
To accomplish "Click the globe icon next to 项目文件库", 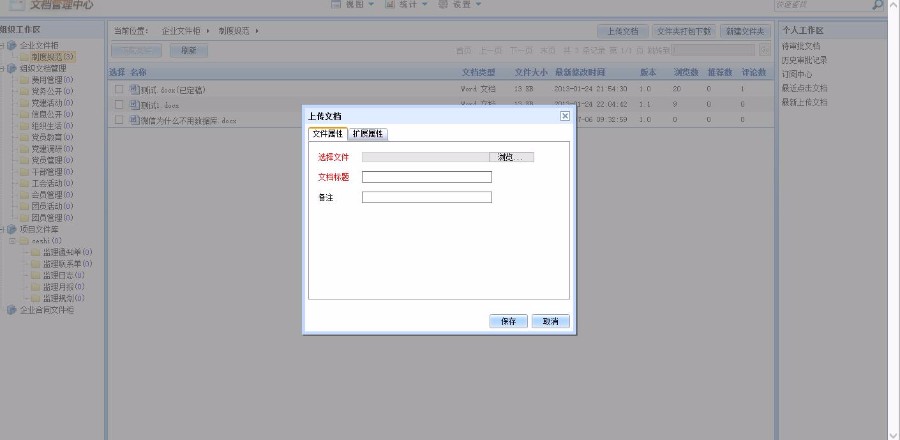I will tap(13, 229).
